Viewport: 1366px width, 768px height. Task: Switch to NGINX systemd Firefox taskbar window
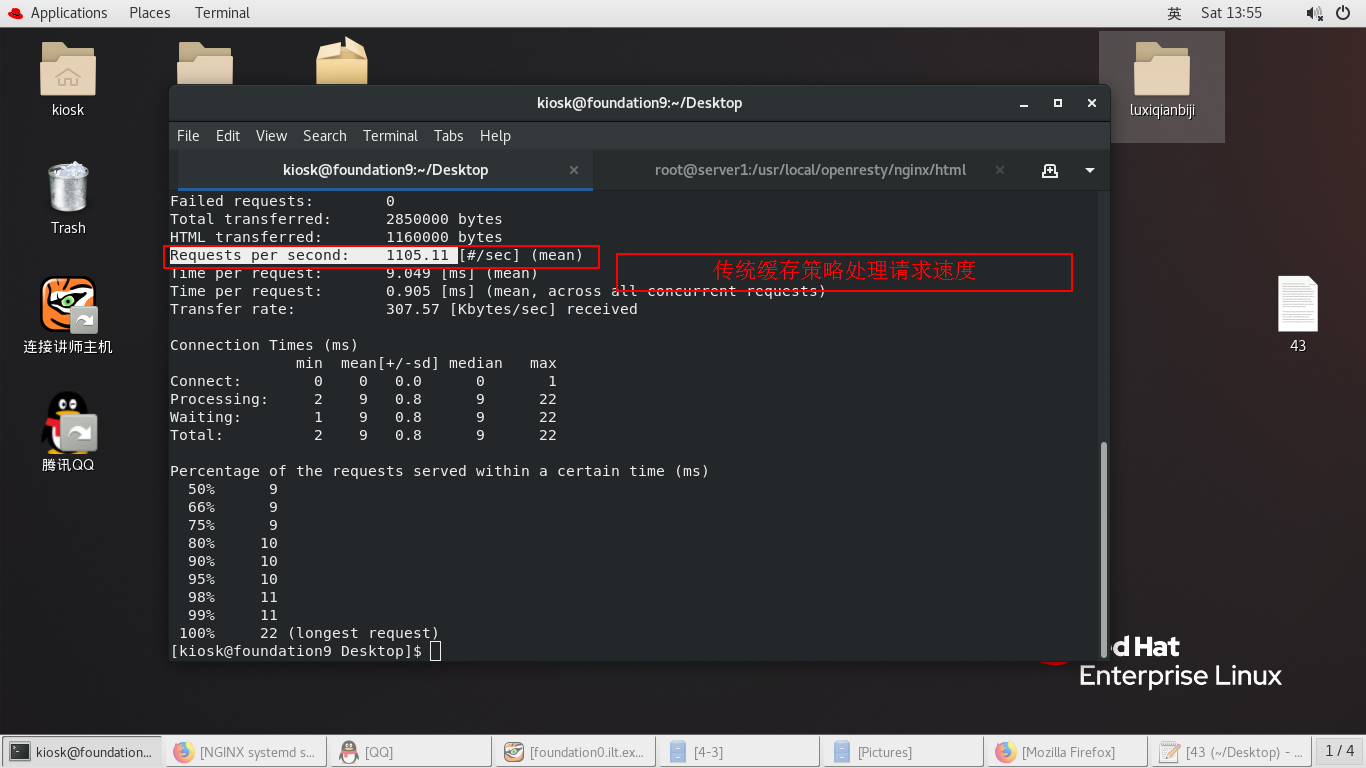coord(246,752)
